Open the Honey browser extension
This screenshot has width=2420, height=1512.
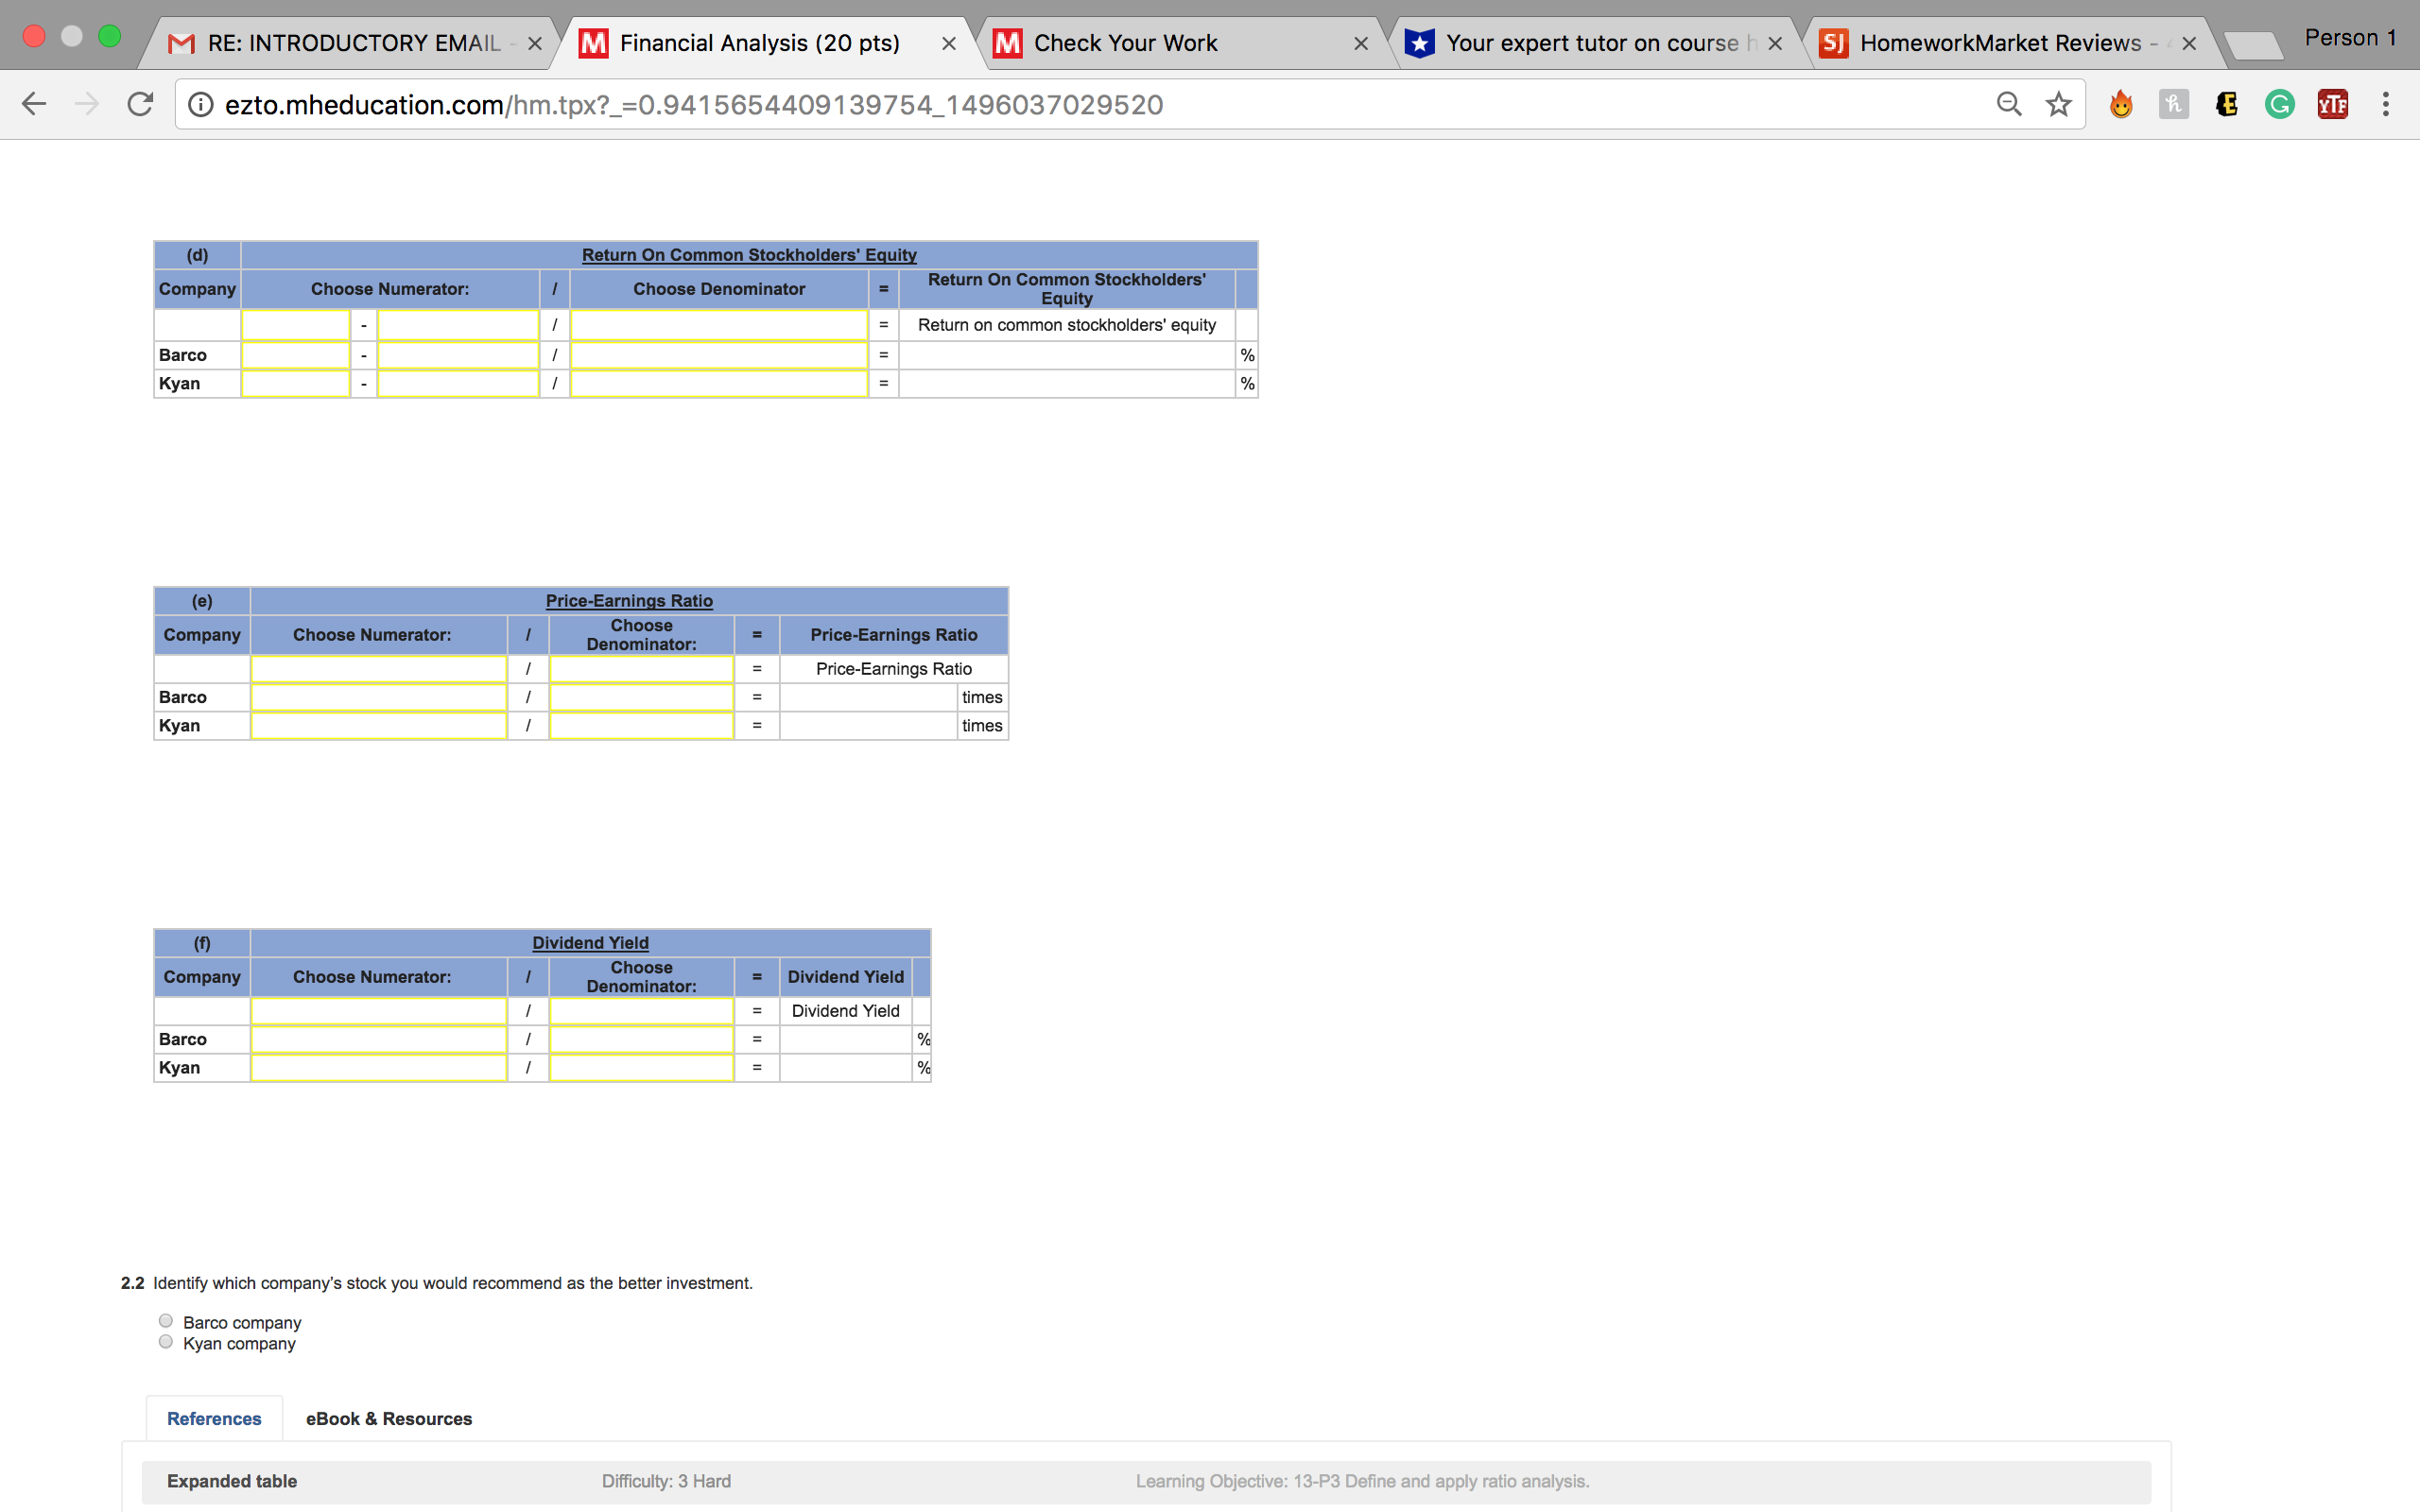click(2172, 103)
